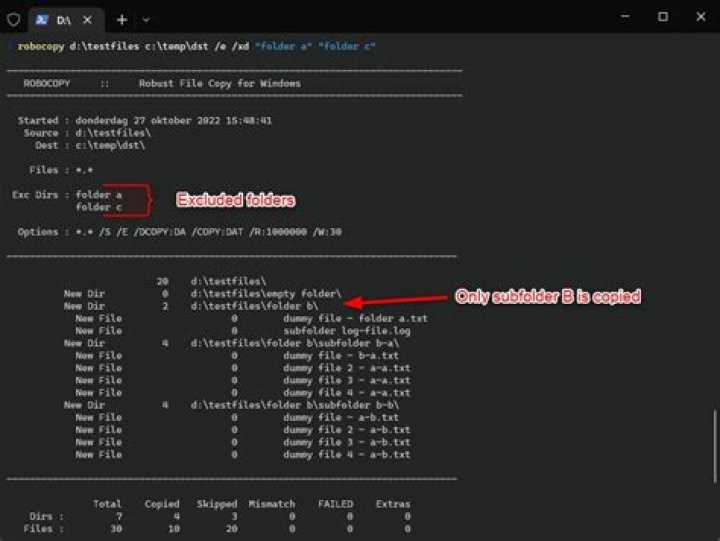Click "dummy file 3 - a-a.txt" entry
This screenshot has width=720, height=541.
[347, 380]
